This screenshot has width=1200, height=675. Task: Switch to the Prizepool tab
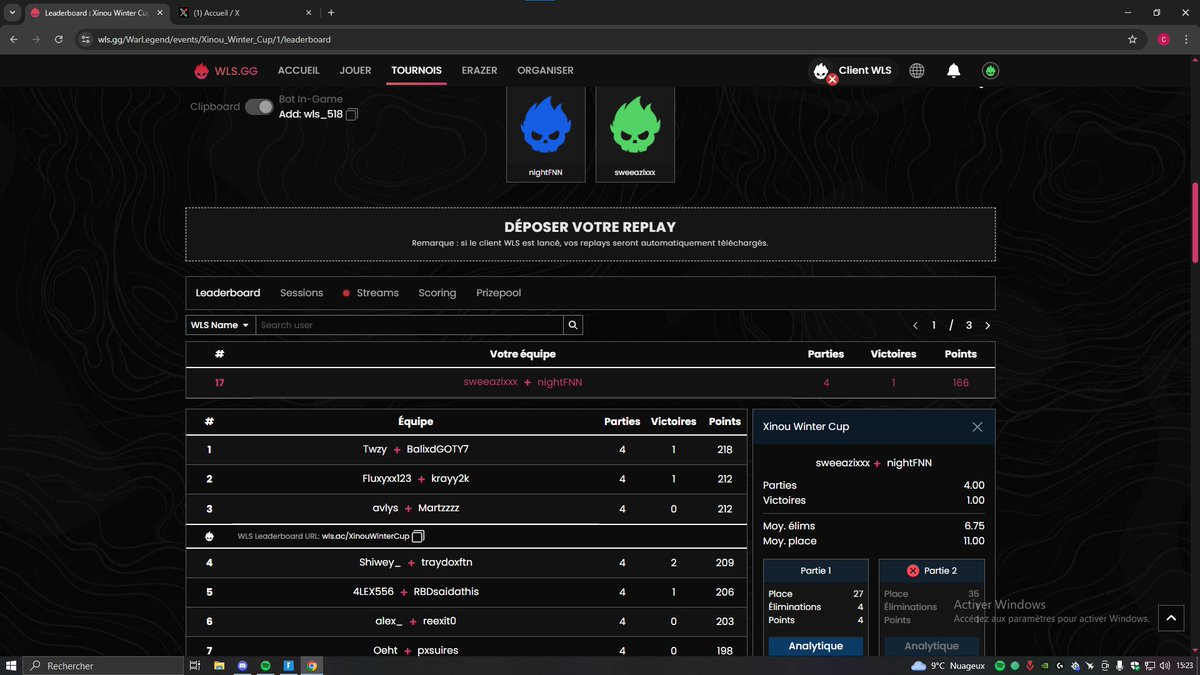498,293
